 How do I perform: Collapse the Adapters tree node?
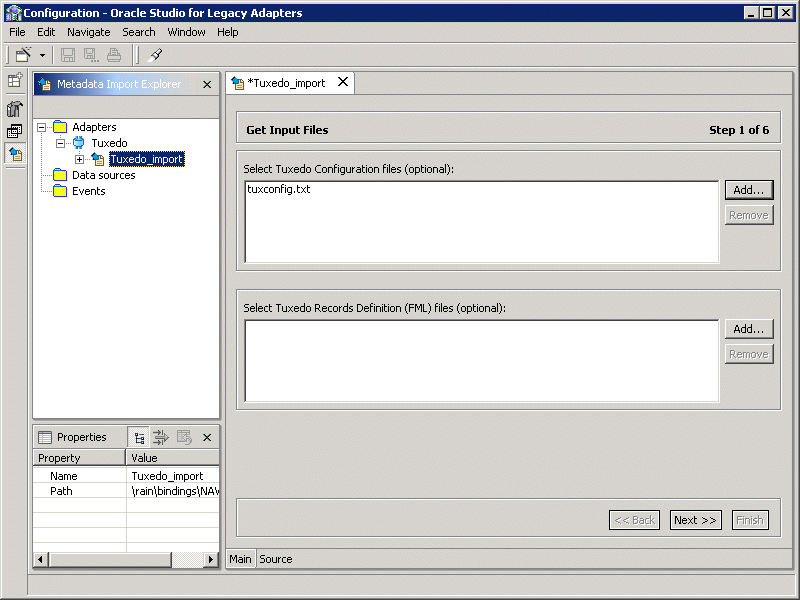click(42, 127)
